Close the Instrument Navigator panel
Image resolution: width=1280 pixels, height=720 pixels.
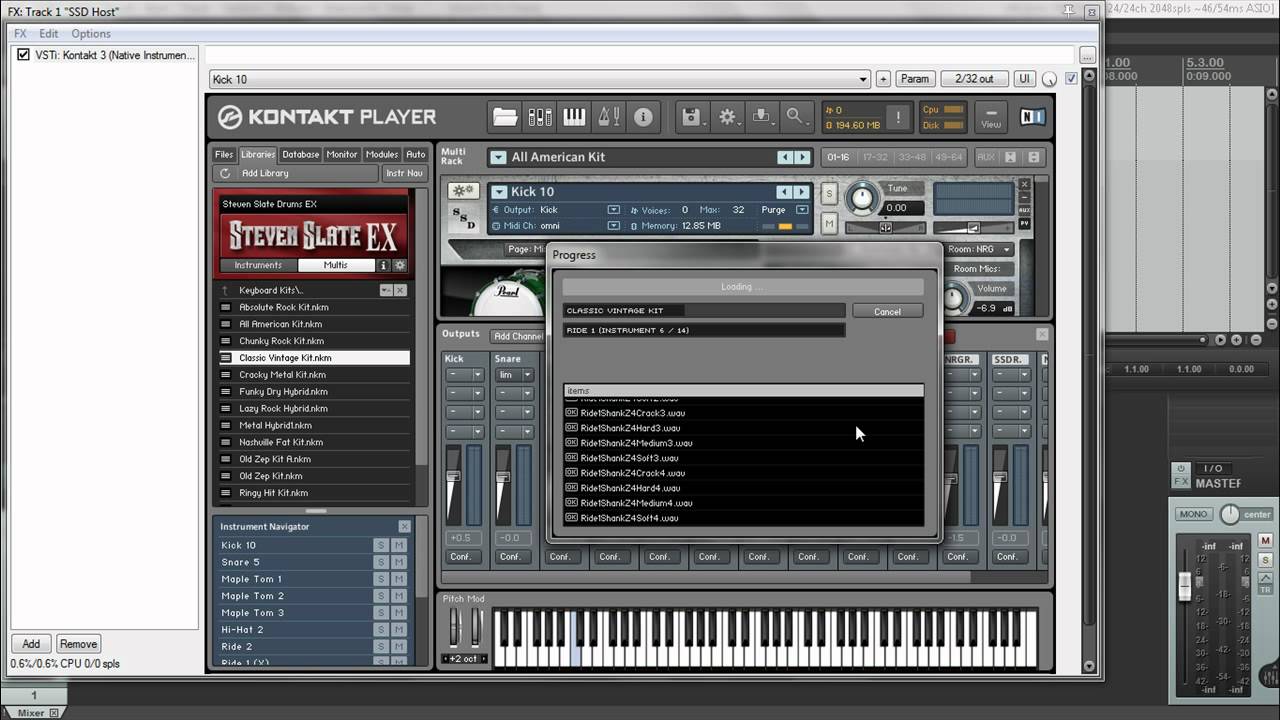[x=405, y=526]
